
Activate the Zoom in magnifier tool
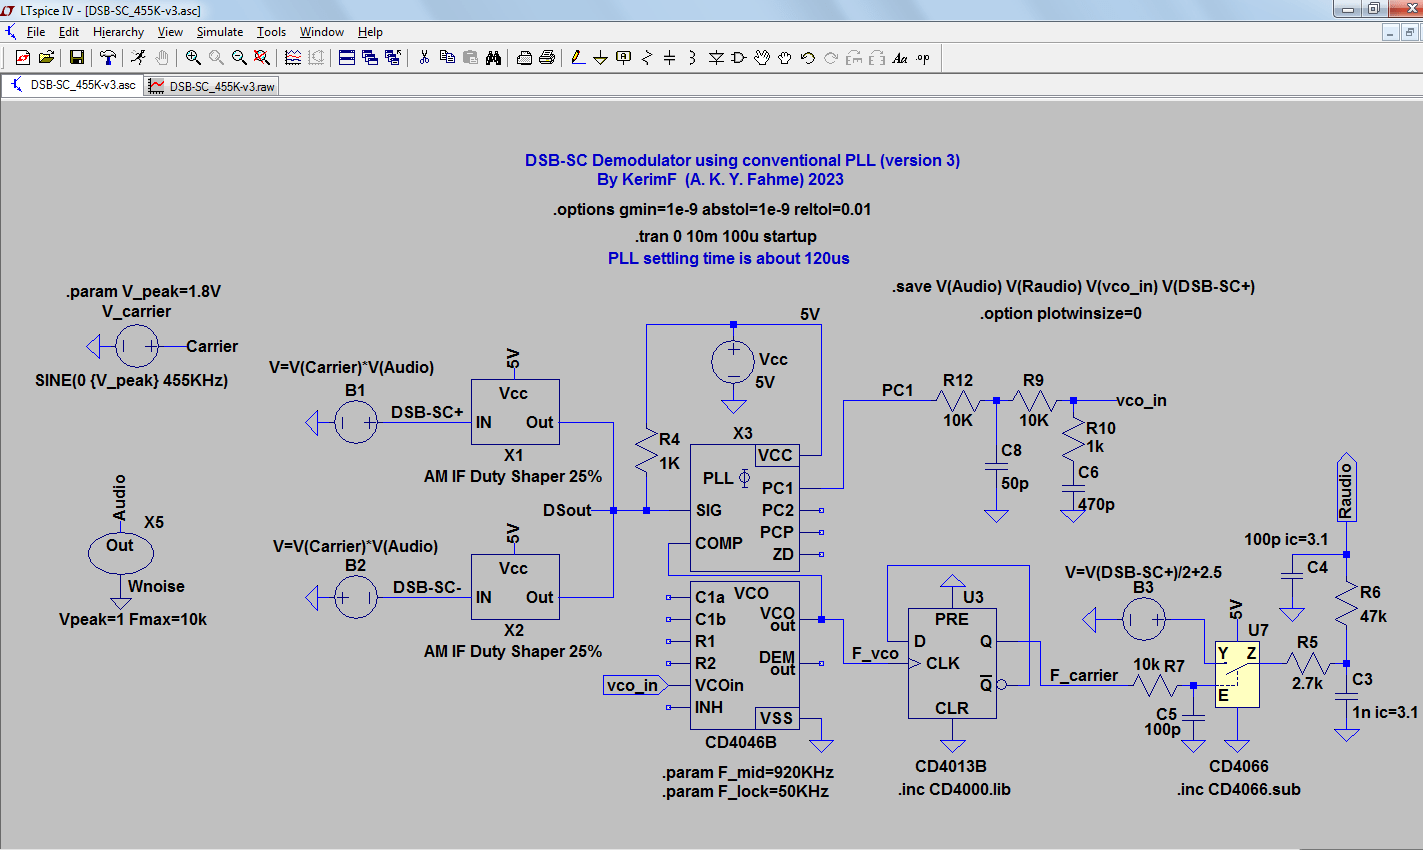pos(192,57)
